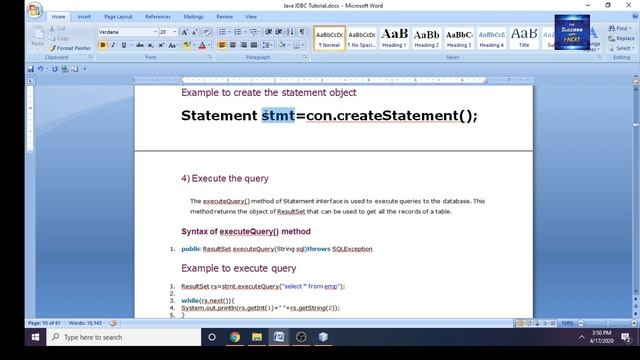This screenshot has height=360, width=640.
Task: Switch to the Mailings tab
Action: point(193,17)
